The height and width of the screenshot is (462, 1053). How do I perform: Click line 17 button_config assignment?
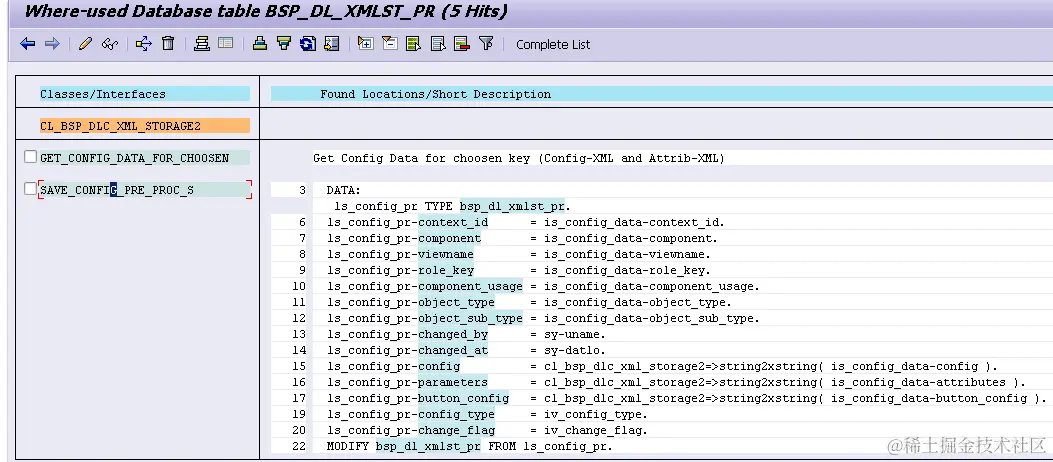[687, 398]
